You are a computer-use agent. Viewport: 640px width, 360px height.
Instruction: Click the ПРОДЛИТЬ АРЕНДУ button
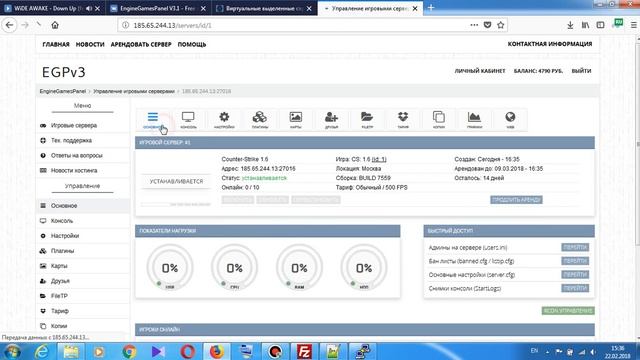pyautogui.click(x=516, y=200)
